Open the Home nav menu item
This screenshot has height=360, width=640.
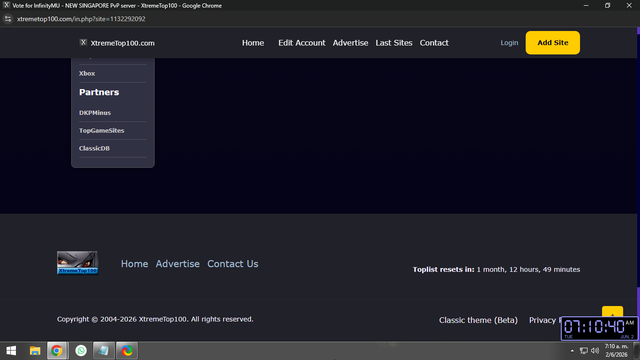[x=253, y=43]
